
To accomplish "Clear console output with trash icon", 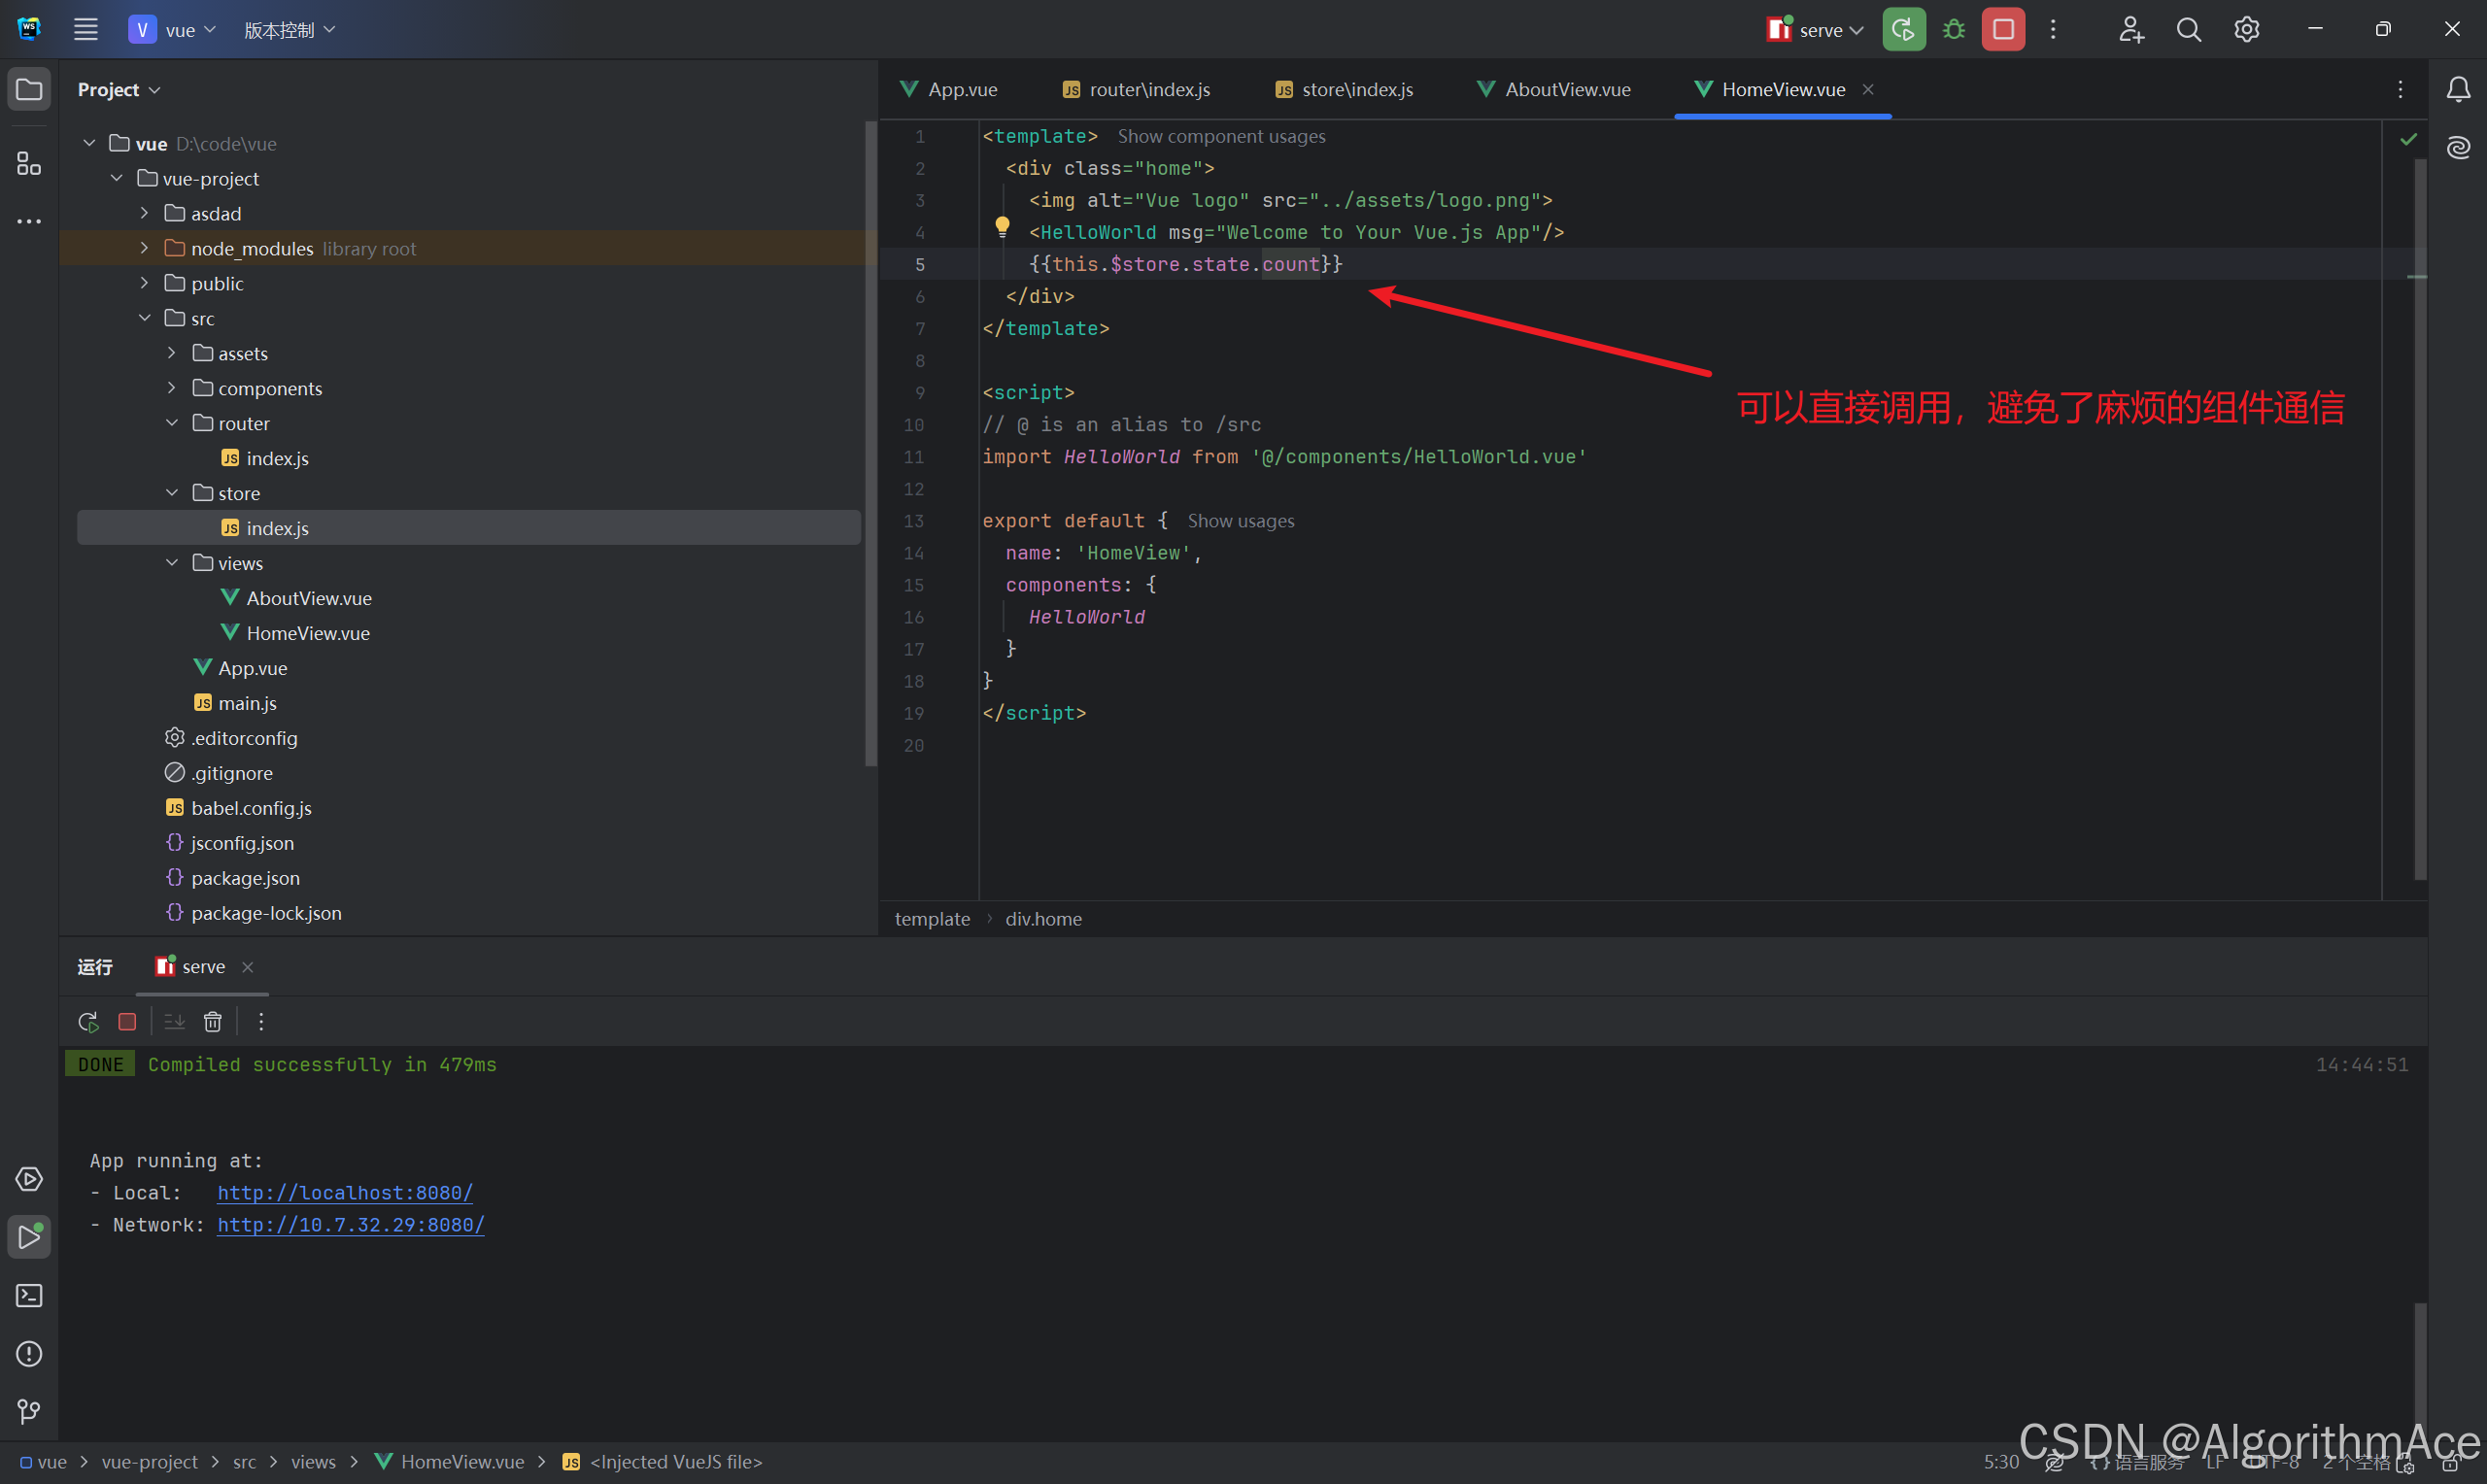I will click(x=213, y=1021).
